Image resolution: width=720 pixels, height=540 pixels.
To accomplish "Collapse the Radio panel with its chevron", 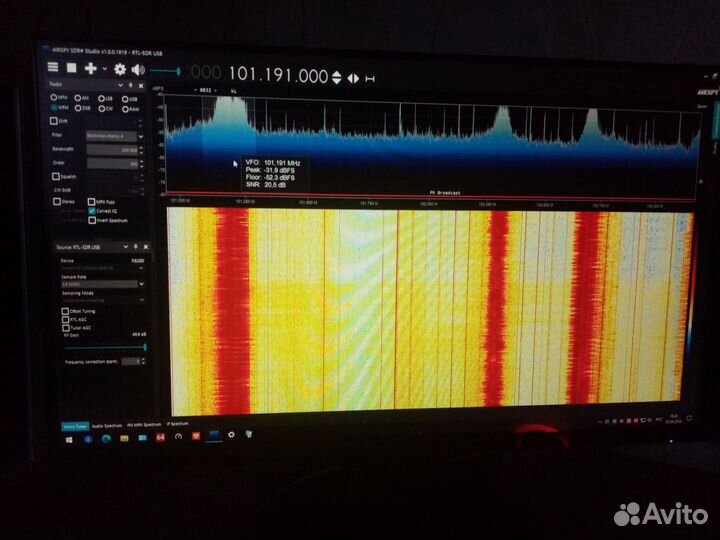I will coord(120,85).
